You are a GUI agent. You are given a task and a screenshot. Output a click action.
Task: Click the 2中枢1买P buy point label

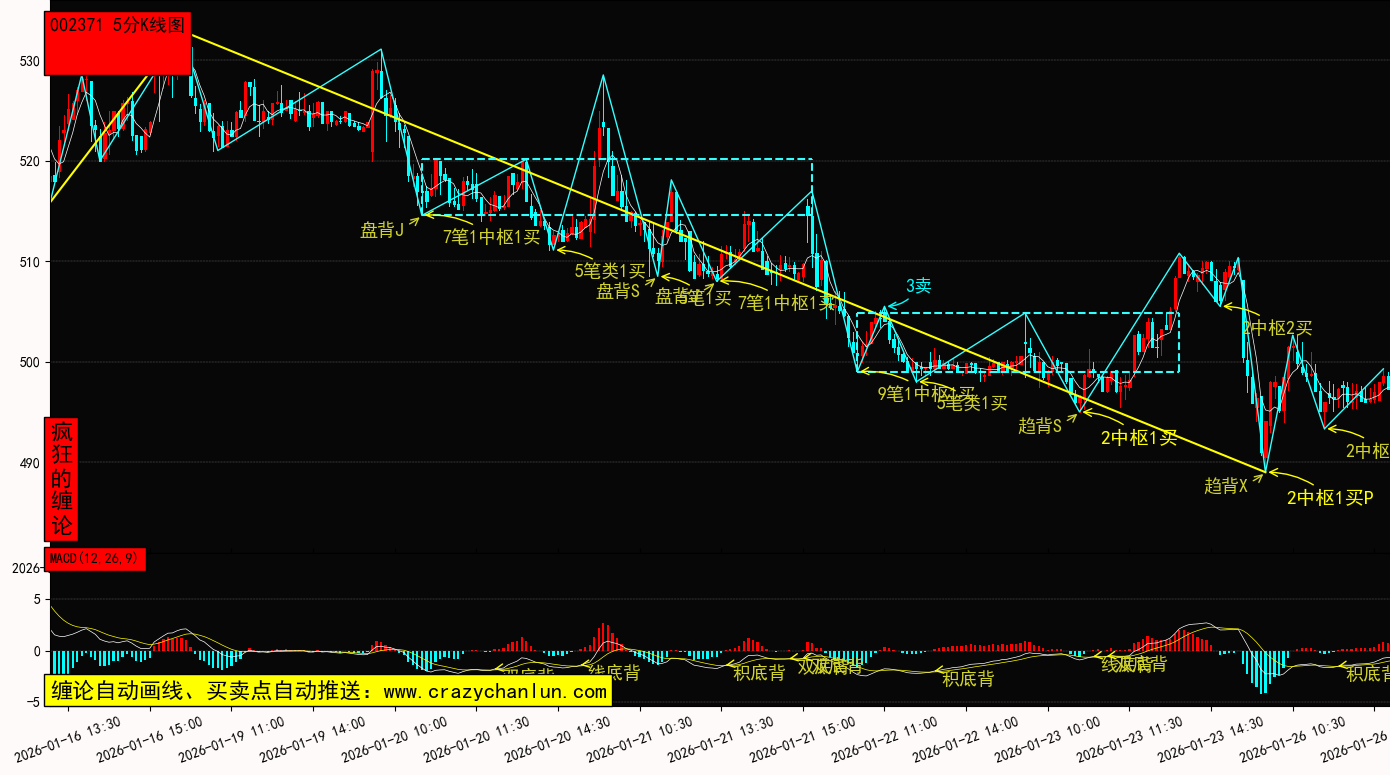coord(1330,497)
